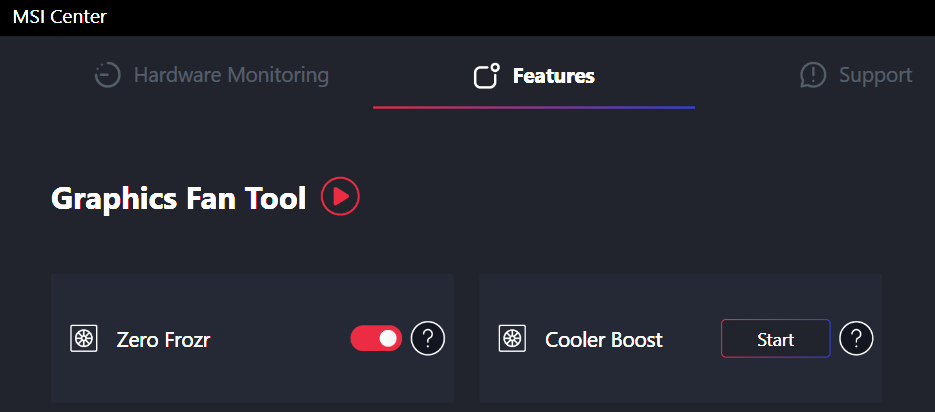
Task: Open Cooler Boost help question mark
Action: click(856, 339)
